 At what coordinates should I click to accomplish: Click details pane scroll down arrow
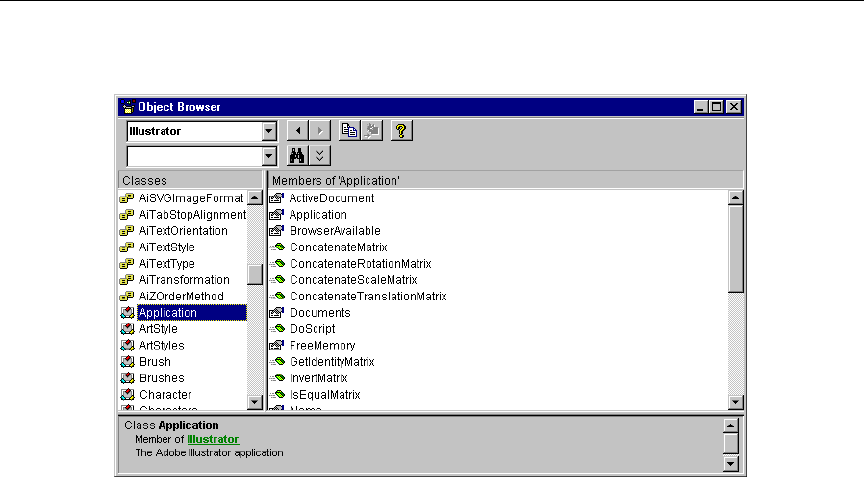(x=731, y=463)
